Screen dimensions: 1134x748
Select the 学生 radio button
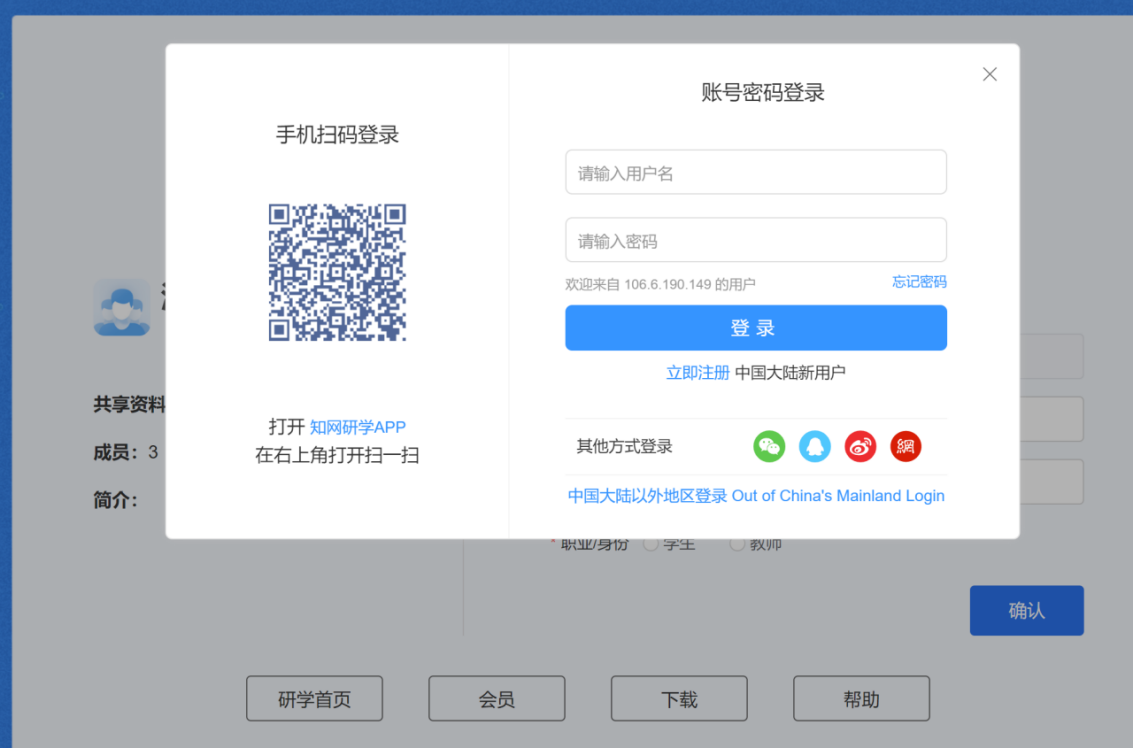pyautogui.click(x=651, y=543)
